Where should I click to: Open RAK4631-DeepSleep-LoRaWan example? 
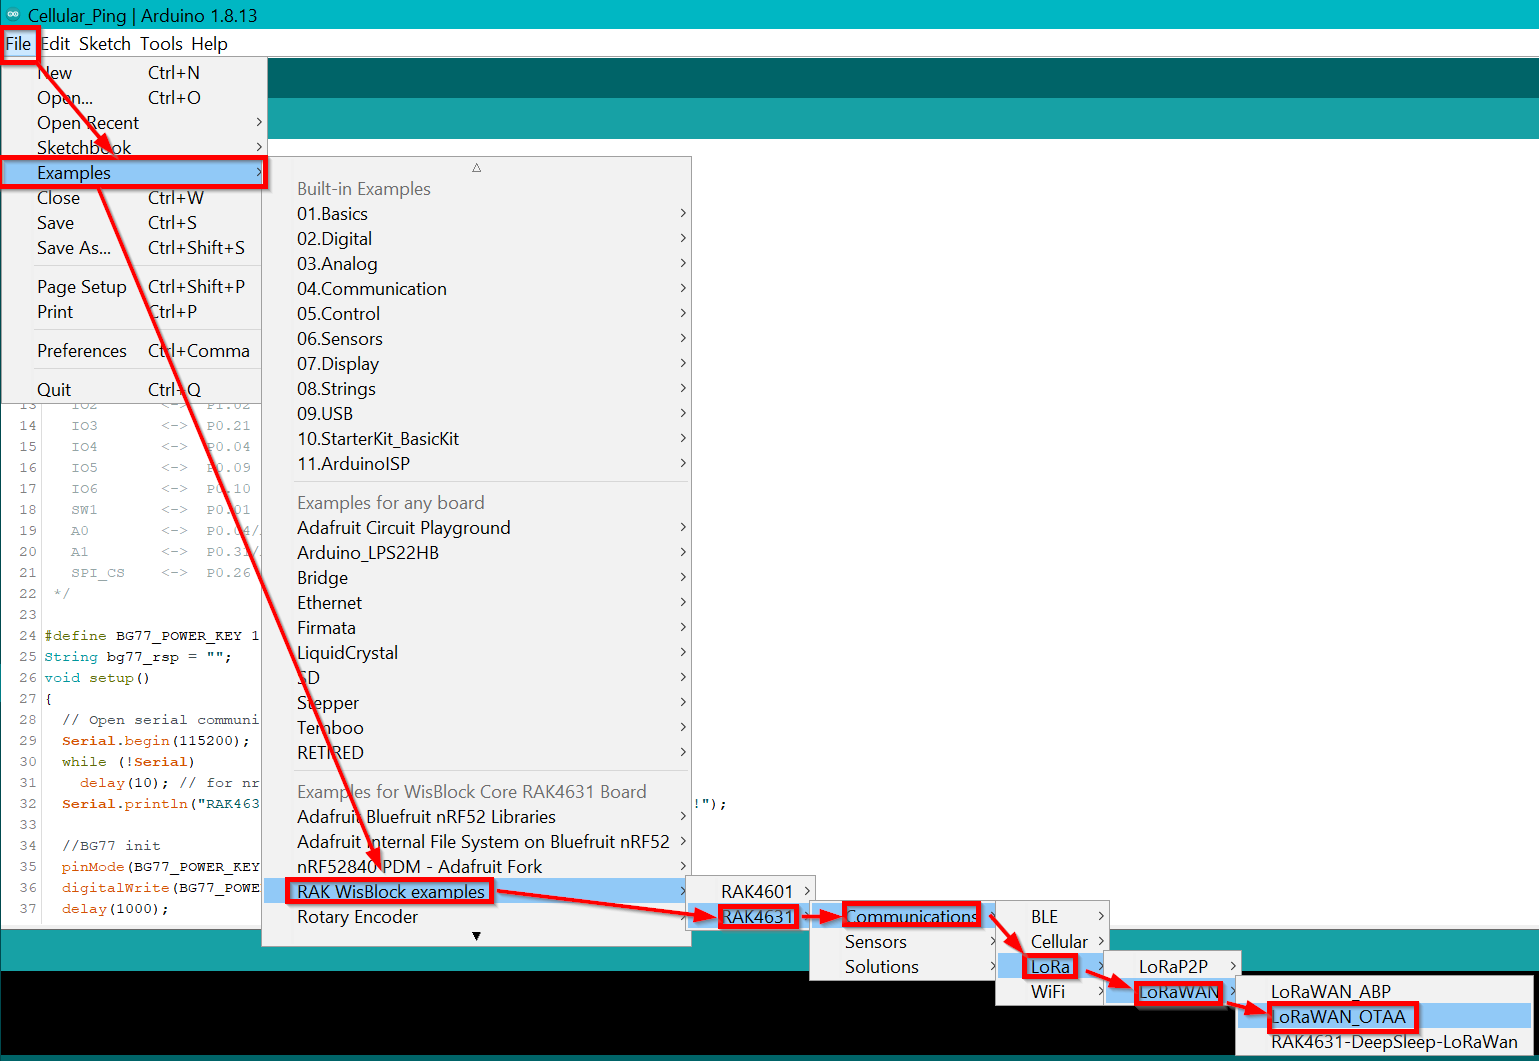click(x=1385, y=1042)
